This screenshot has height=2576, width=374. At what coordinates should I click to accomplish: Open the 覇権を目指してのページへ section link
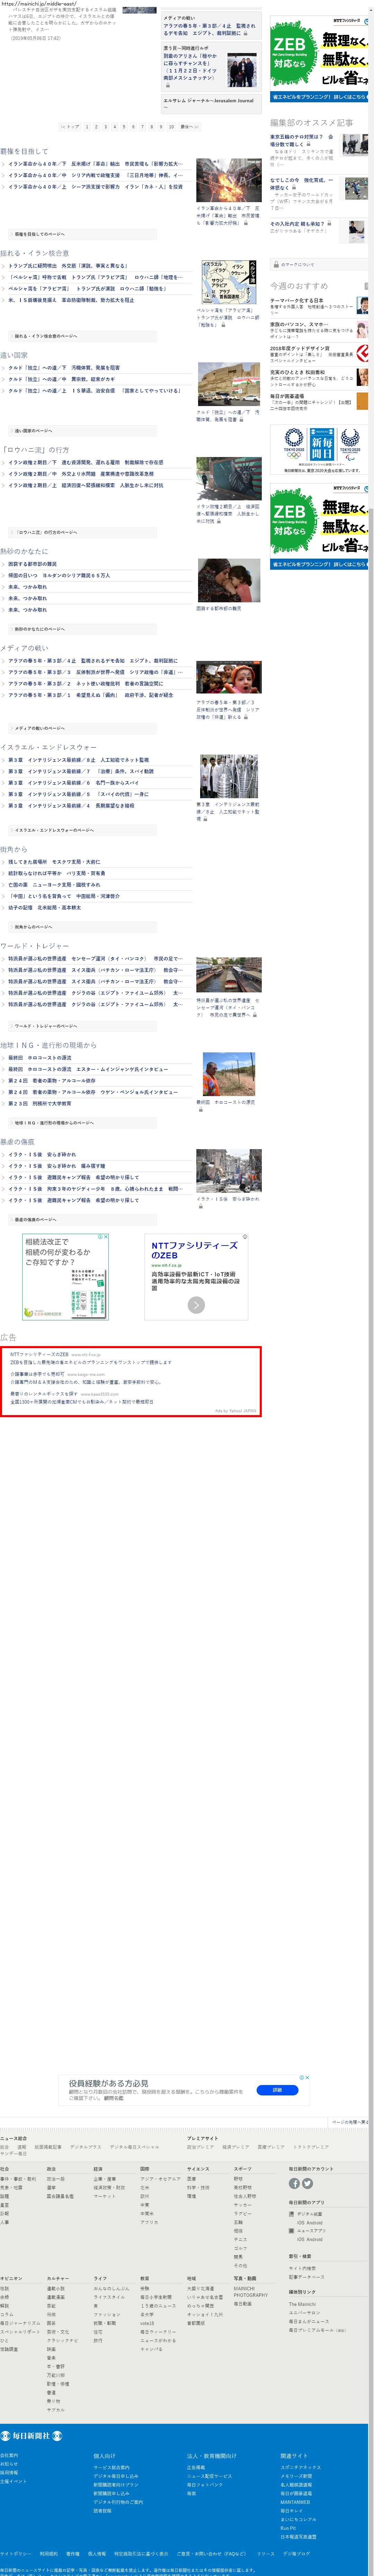40,234
